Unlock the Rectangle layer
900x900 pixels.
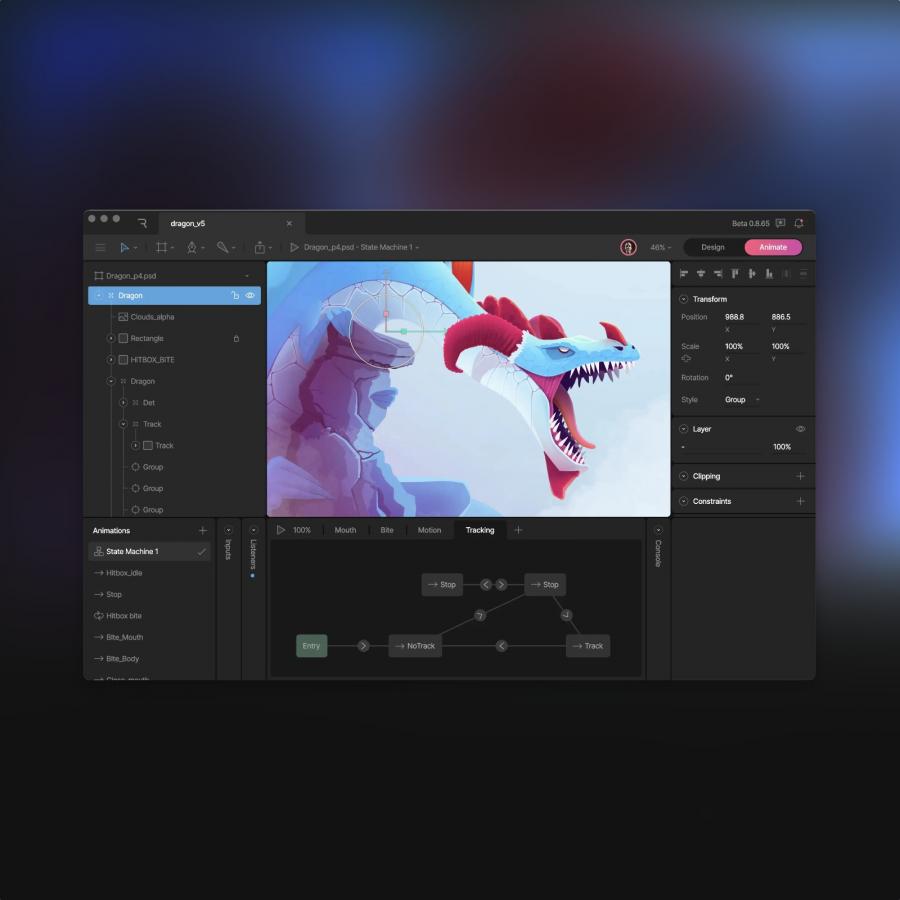(236, 338)
